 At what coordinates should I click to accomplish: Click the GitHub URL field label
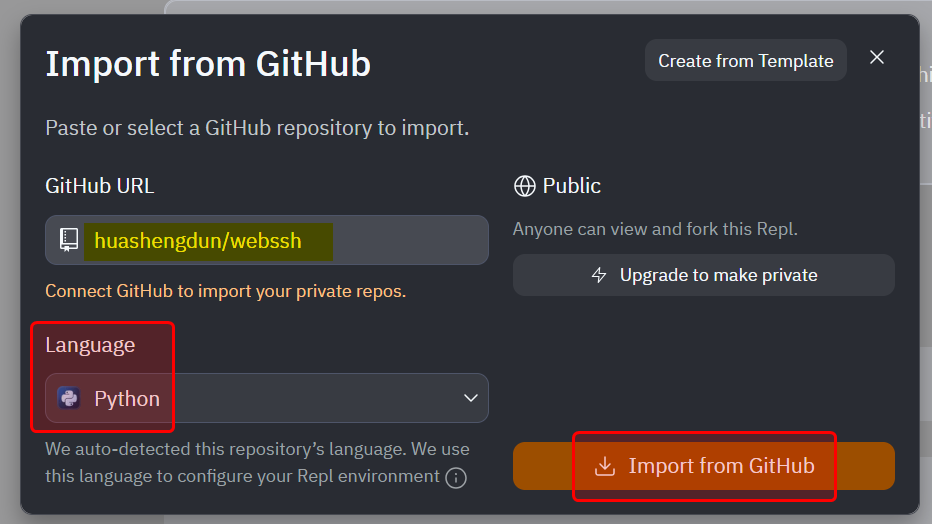coord(100,186)
